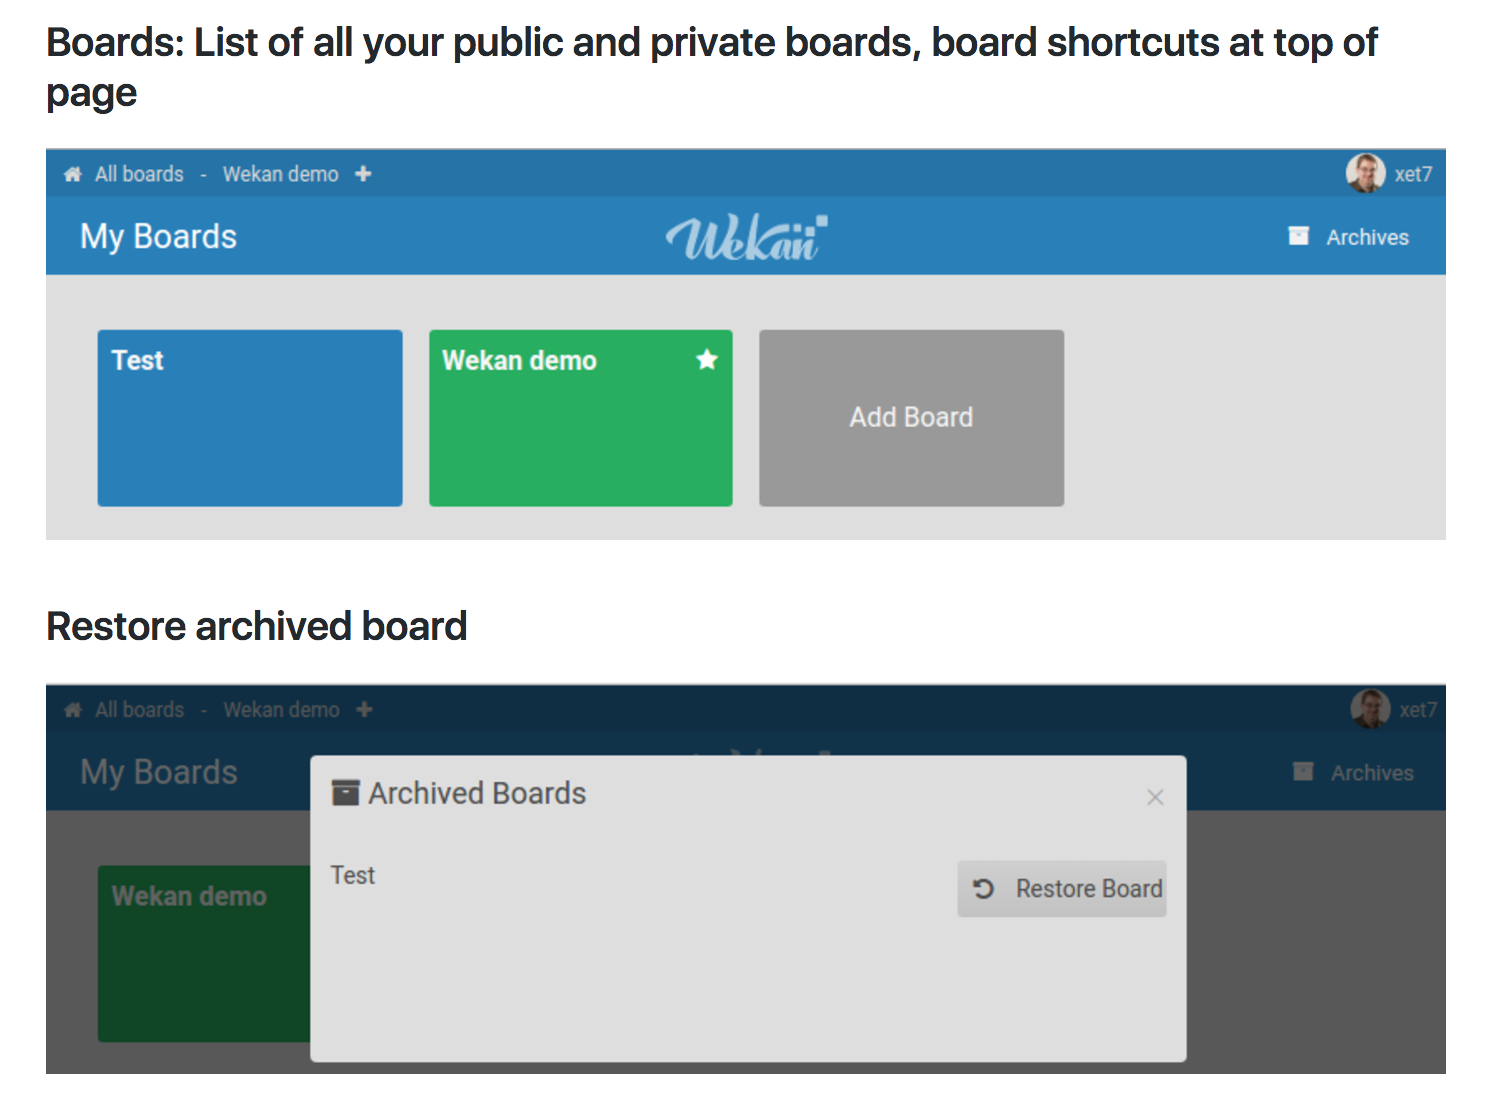This screenshot has height=1112, width=1506.
Task: Open the Archives link in the blue header
Action: pos(1367,236)
